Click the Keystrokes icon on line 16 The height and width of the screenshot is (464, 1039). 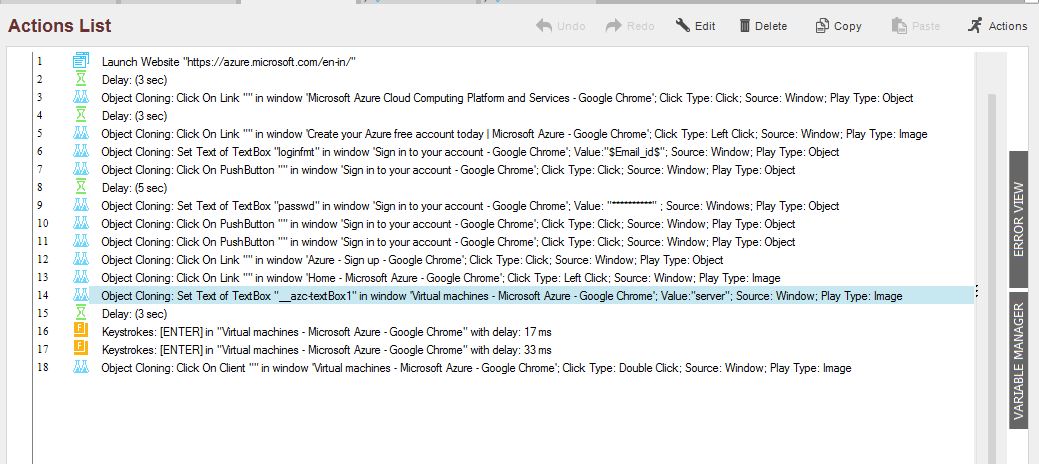point(81,332)
